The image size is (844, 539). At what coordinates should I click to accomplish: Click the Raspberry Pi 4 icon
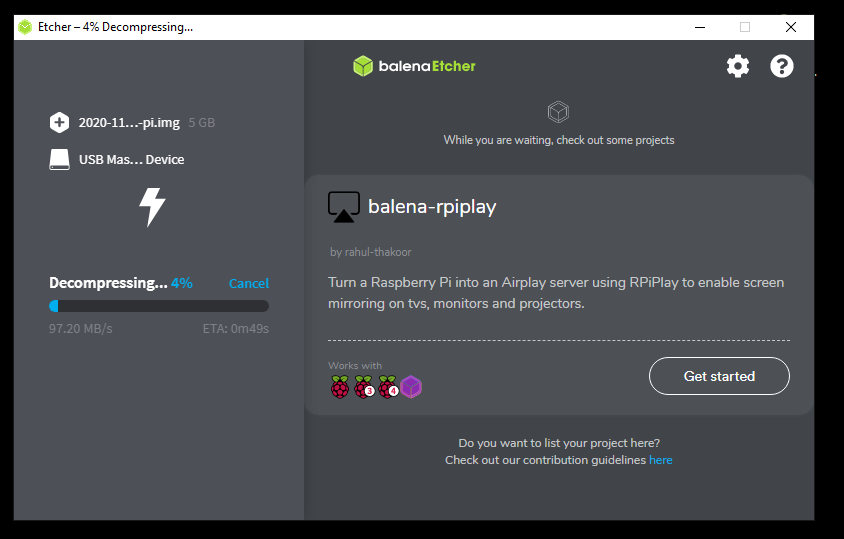click(x=388, y=387)
